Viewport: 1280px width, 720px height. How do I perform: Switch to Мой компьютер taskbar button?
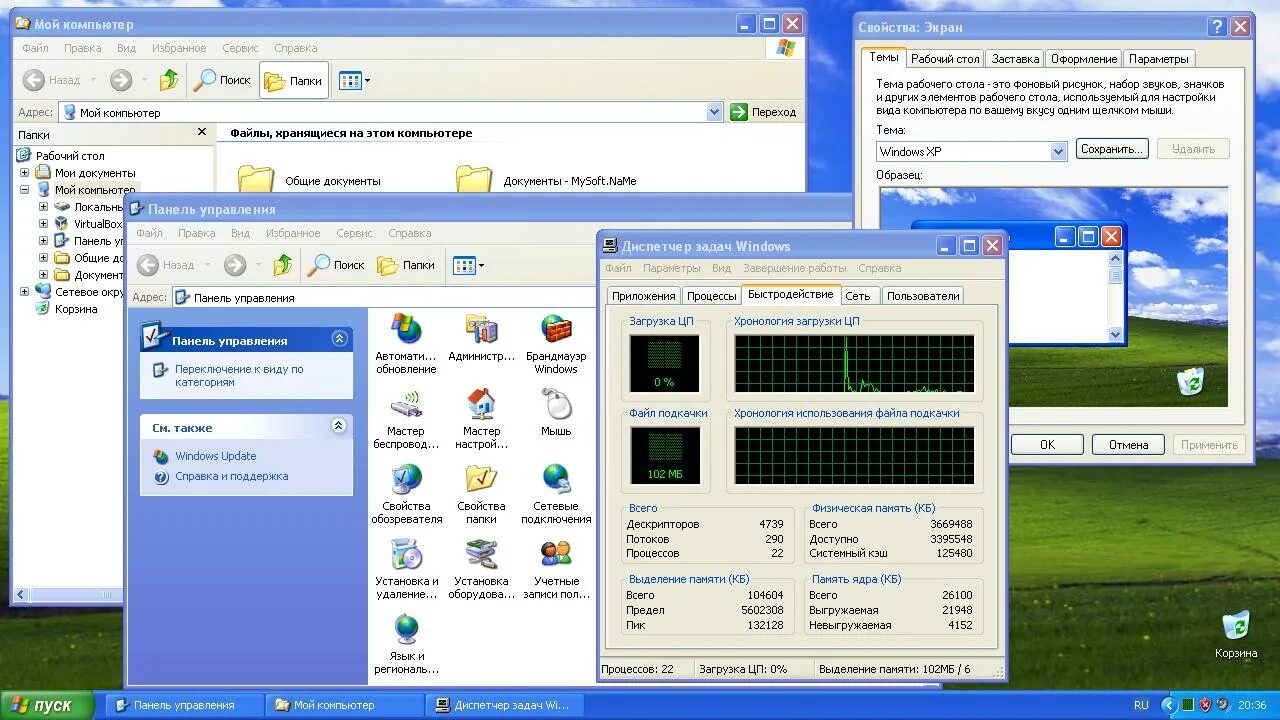(344, 705)
